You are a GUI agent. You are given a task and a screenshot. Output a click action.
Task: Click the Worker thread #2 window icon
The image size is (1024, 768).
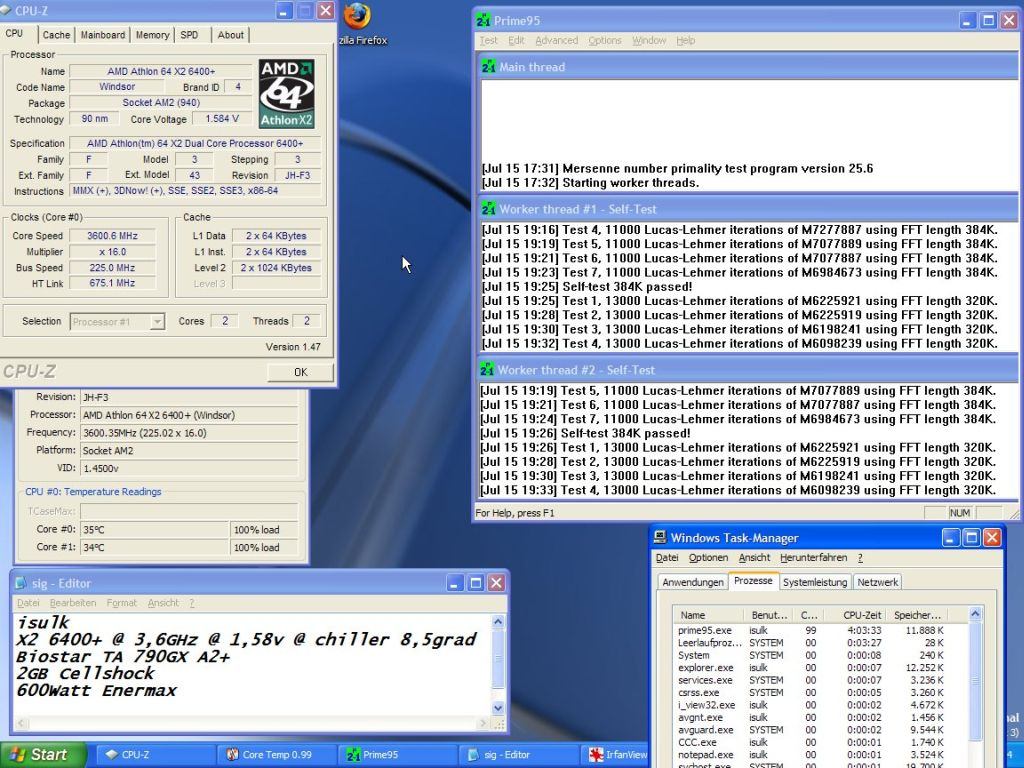[487, 370]
